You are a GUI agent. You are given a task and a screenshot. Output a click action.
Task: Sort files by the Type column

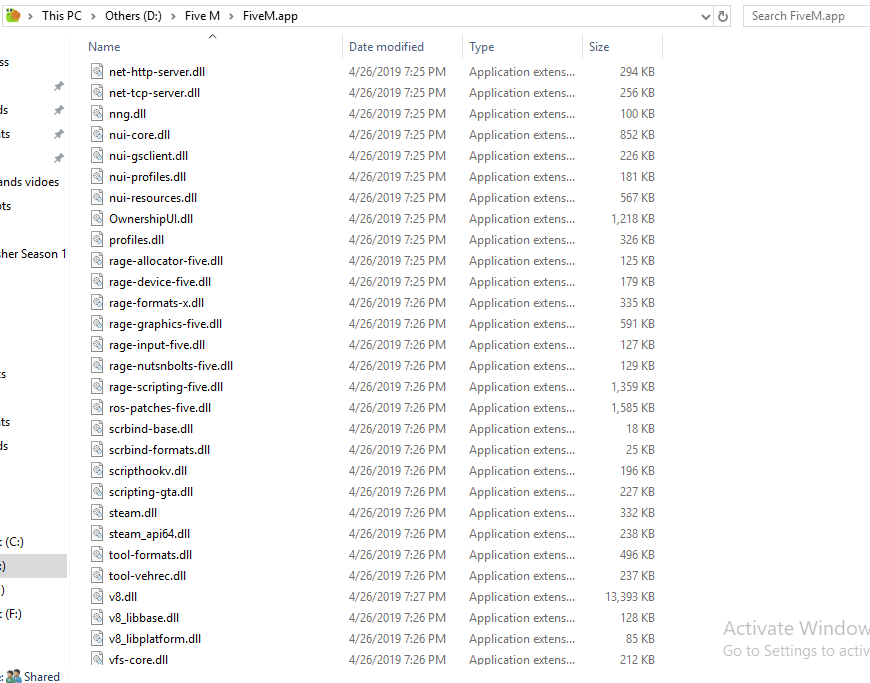click(481, 47)
